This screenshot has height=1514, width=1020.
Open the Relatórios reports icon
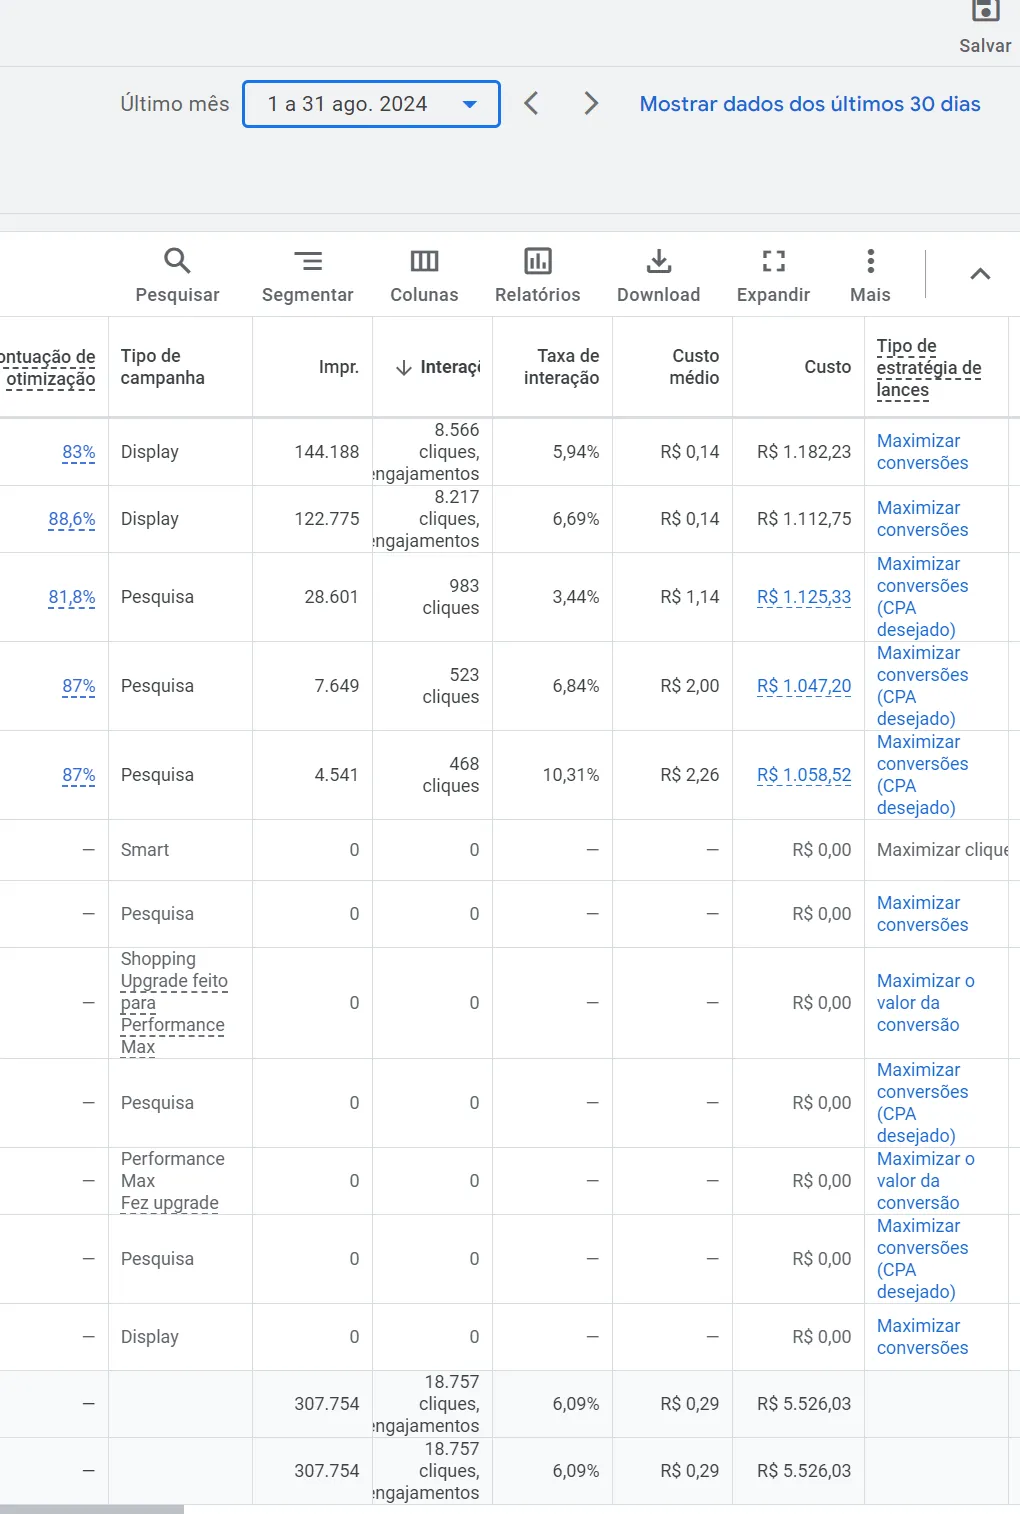click(x=537, y=262)
